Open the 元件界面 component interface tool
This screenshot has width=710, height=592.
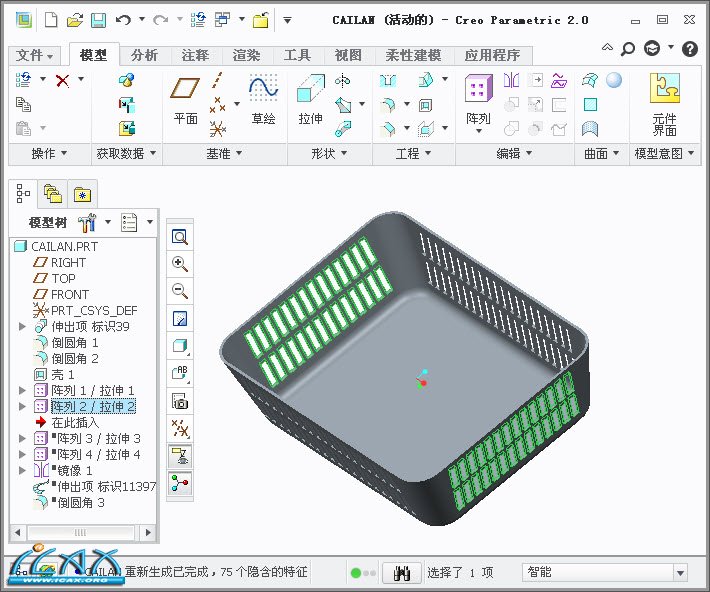[x=664, y=102]
